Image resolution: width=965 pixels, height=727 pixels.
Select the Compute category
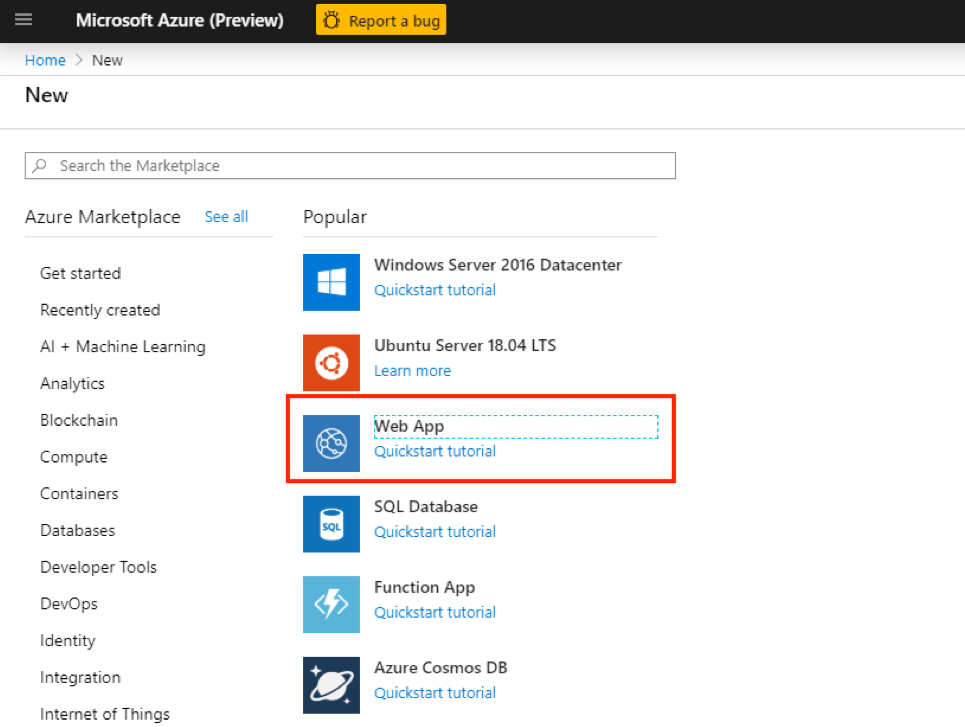[x=73, y=457]
